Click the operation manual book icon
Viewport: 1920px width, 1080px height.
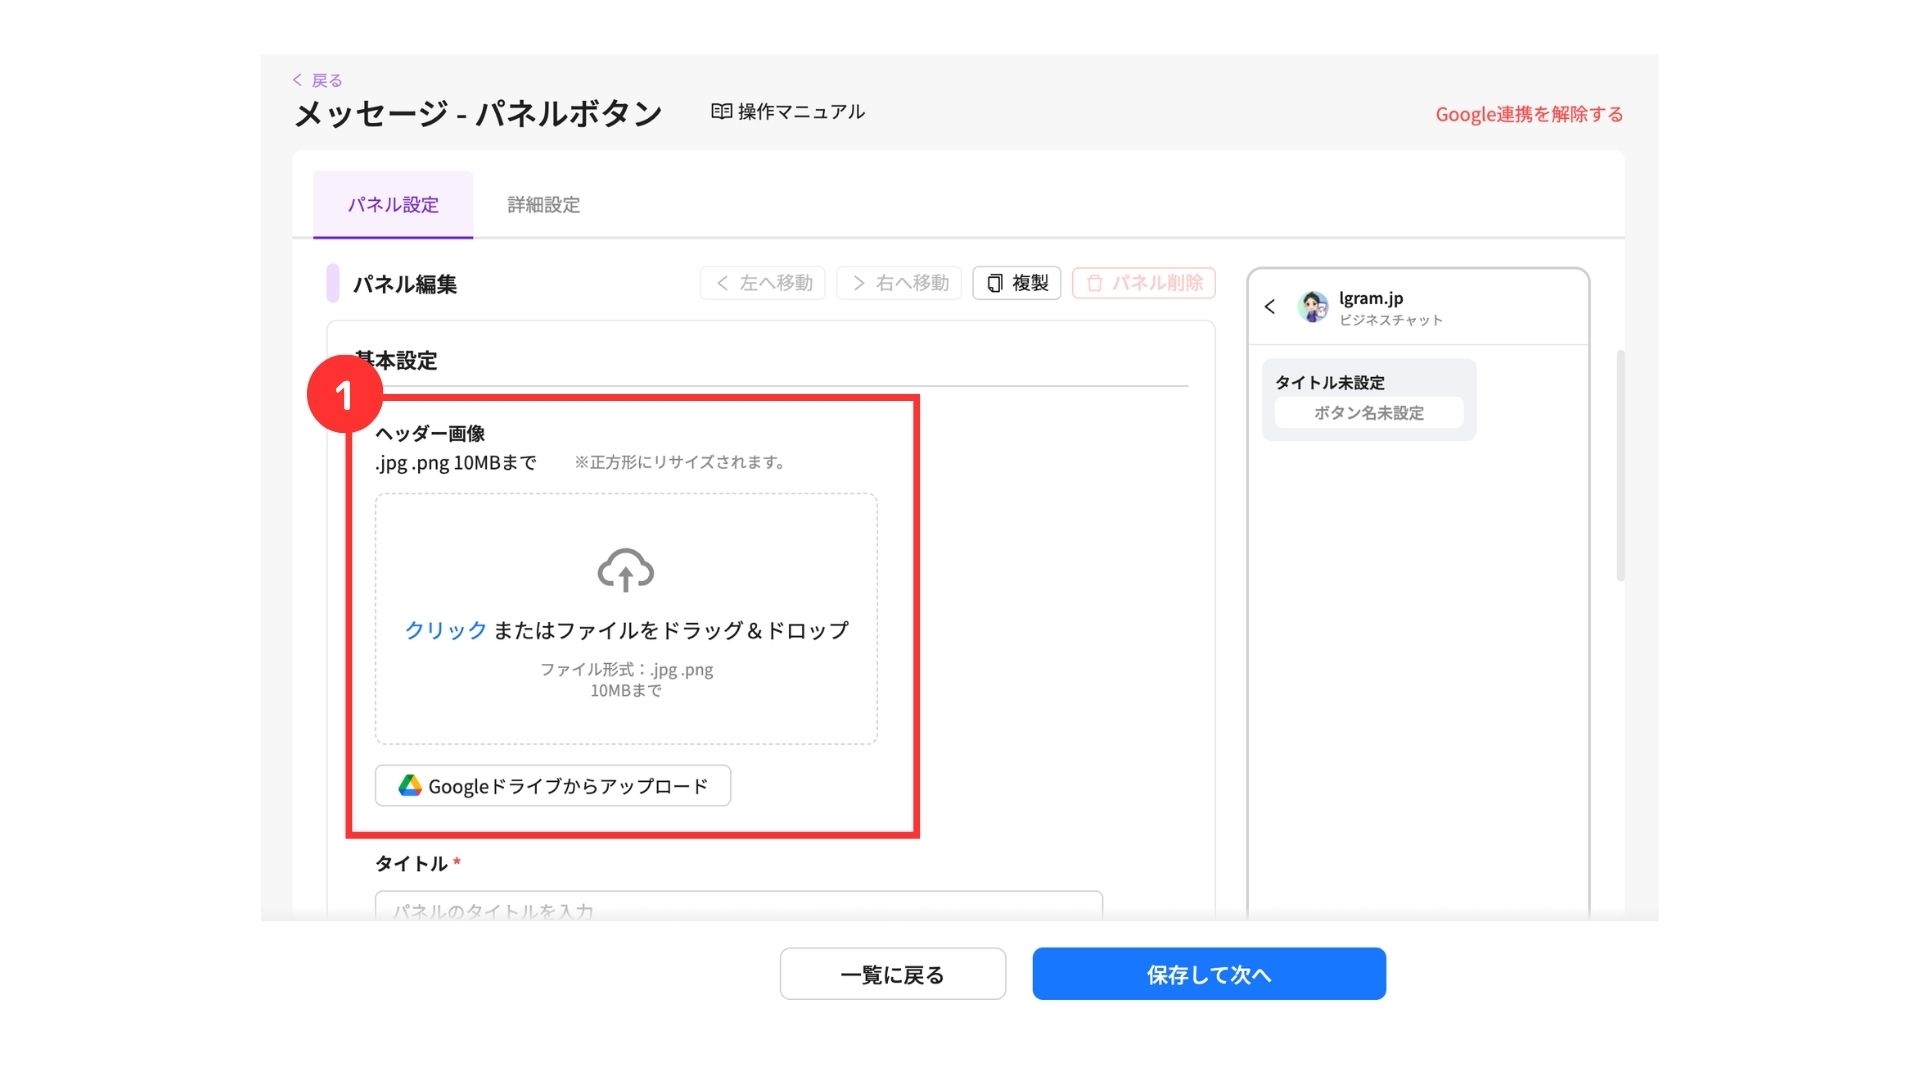[x=721, y=112]
